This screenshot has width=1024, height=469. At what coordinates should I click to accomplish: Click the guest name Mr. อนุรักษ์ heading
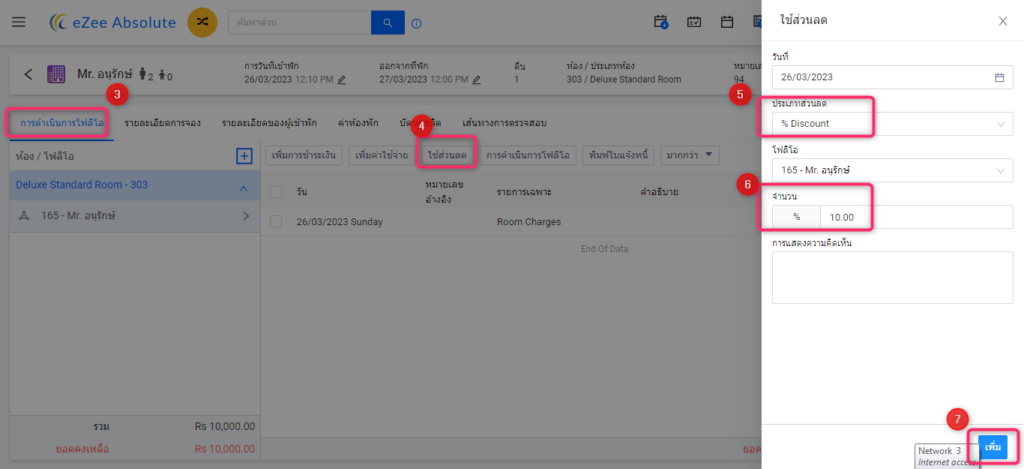[105, 74]
